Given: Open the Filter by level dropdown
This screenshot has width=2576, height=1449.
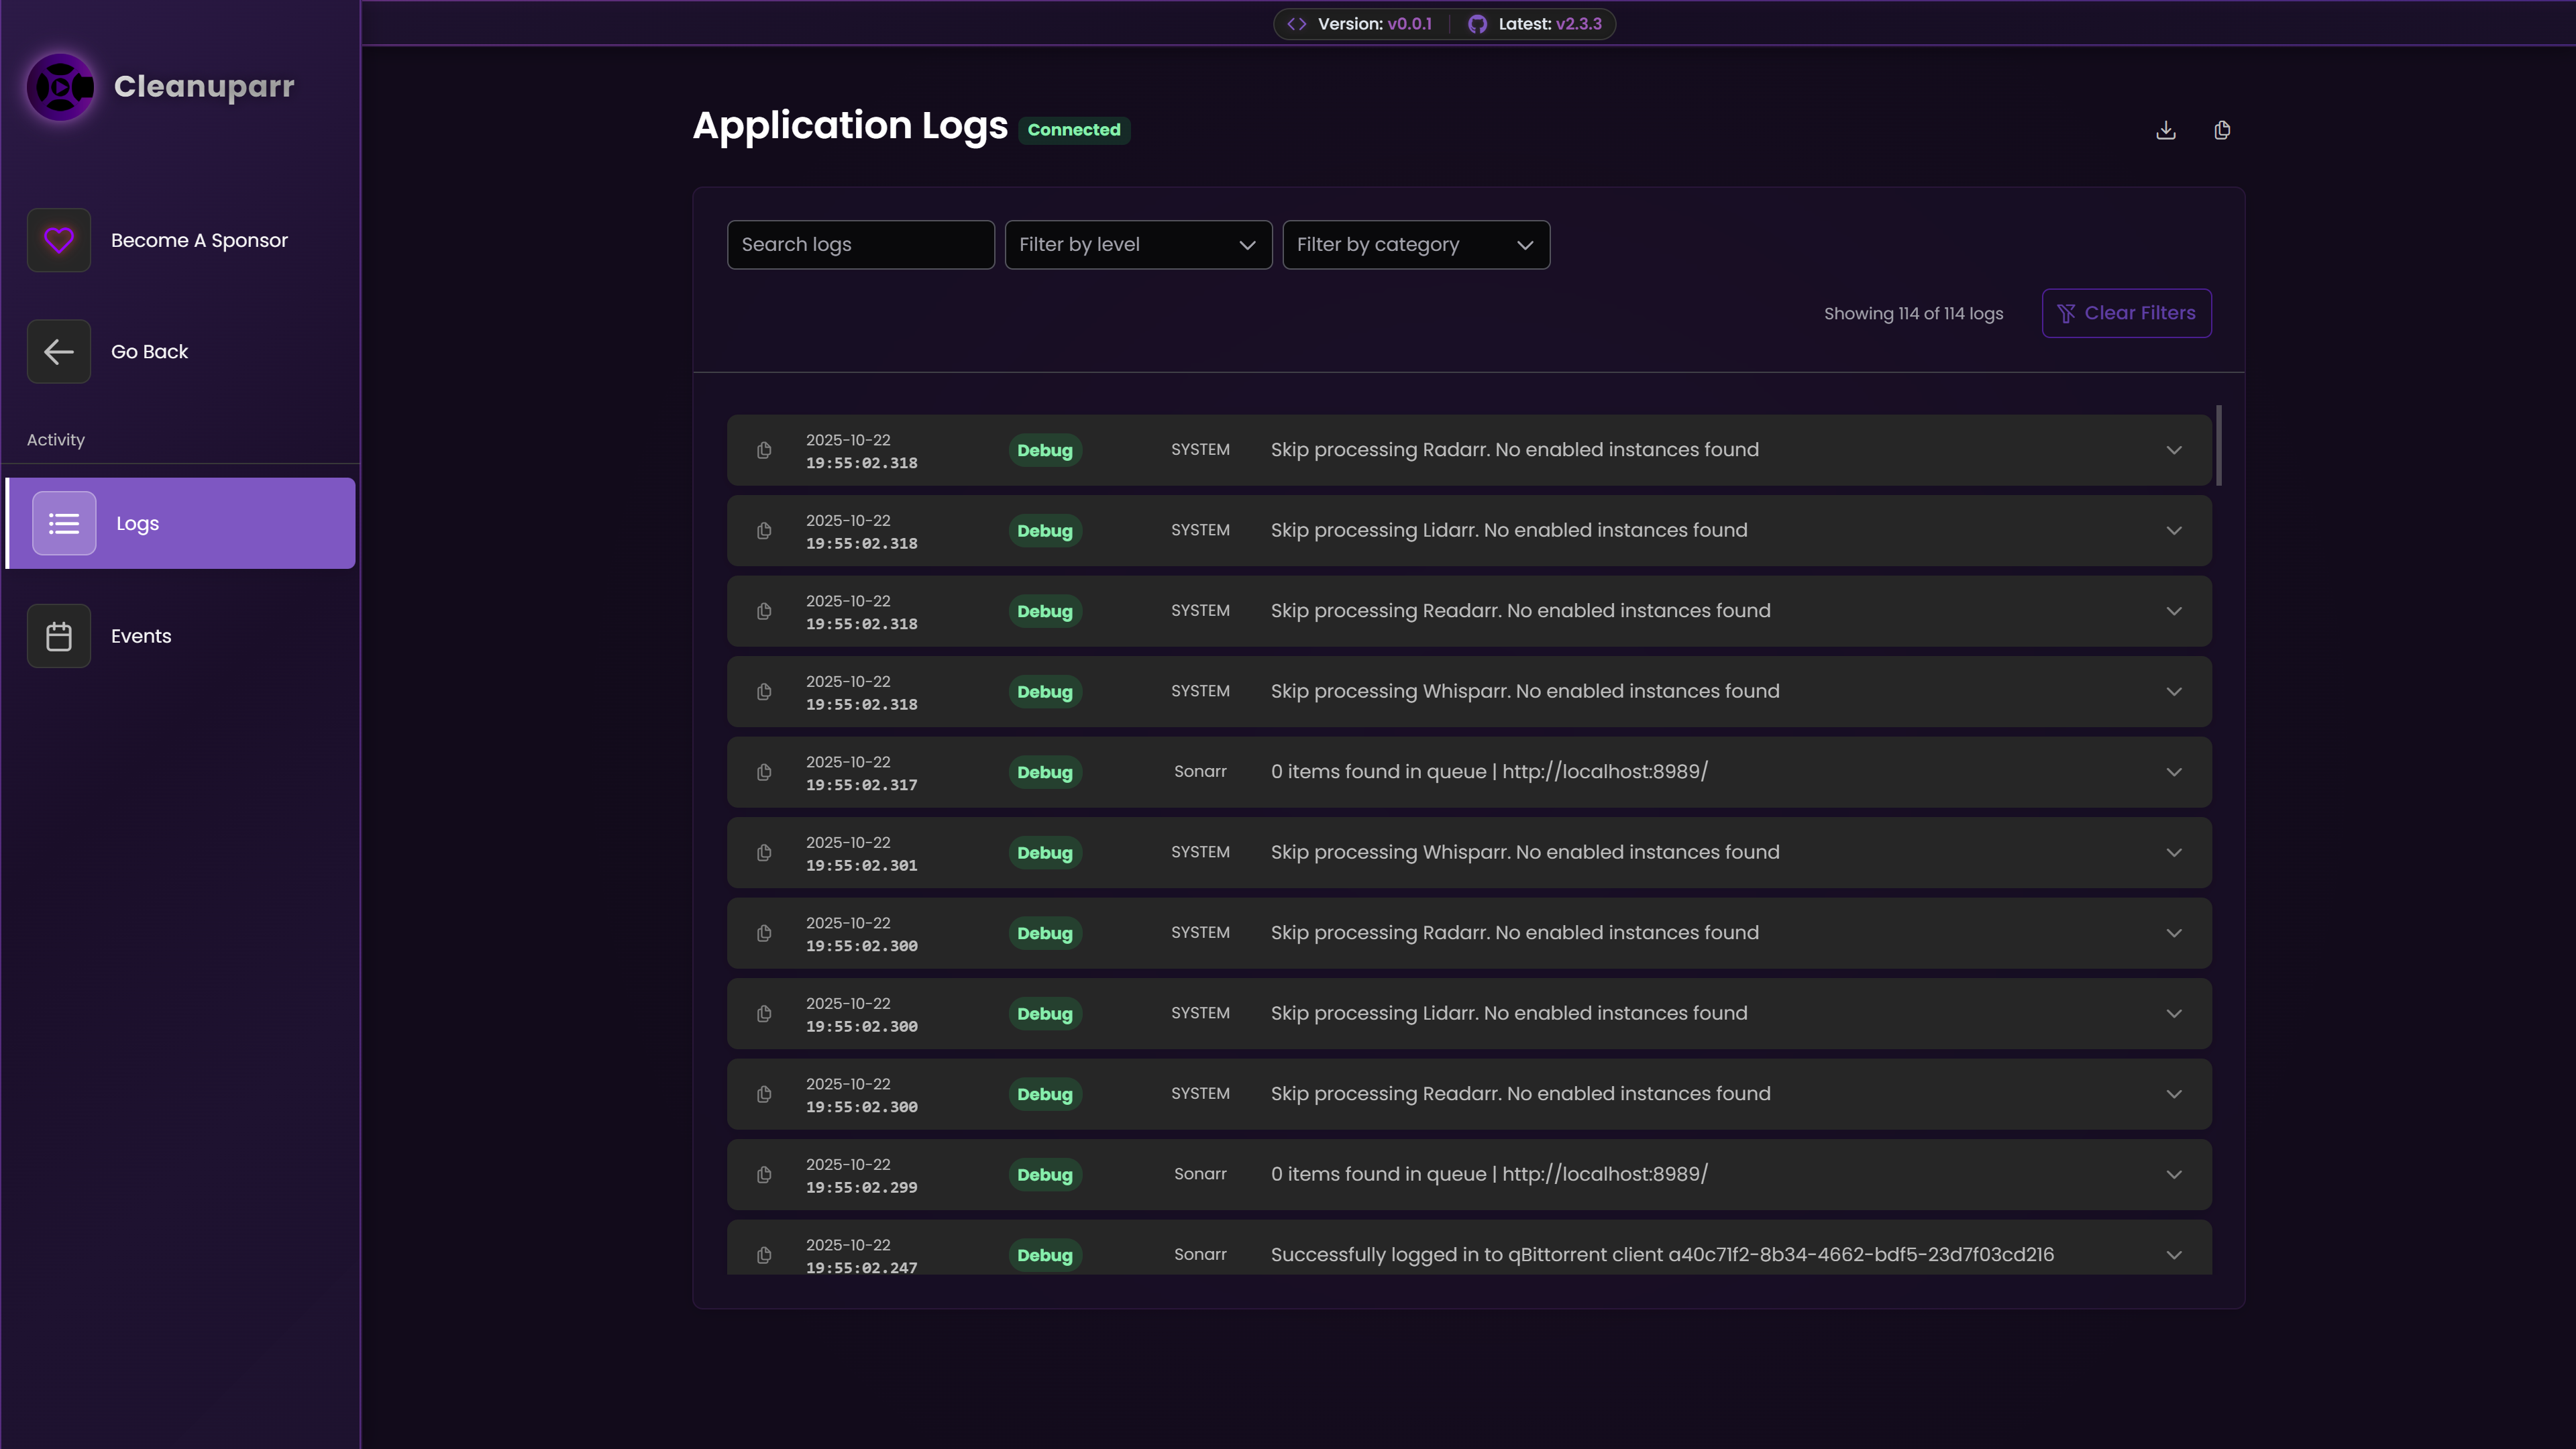Looking at the screenshot, I should (1137, 245).
